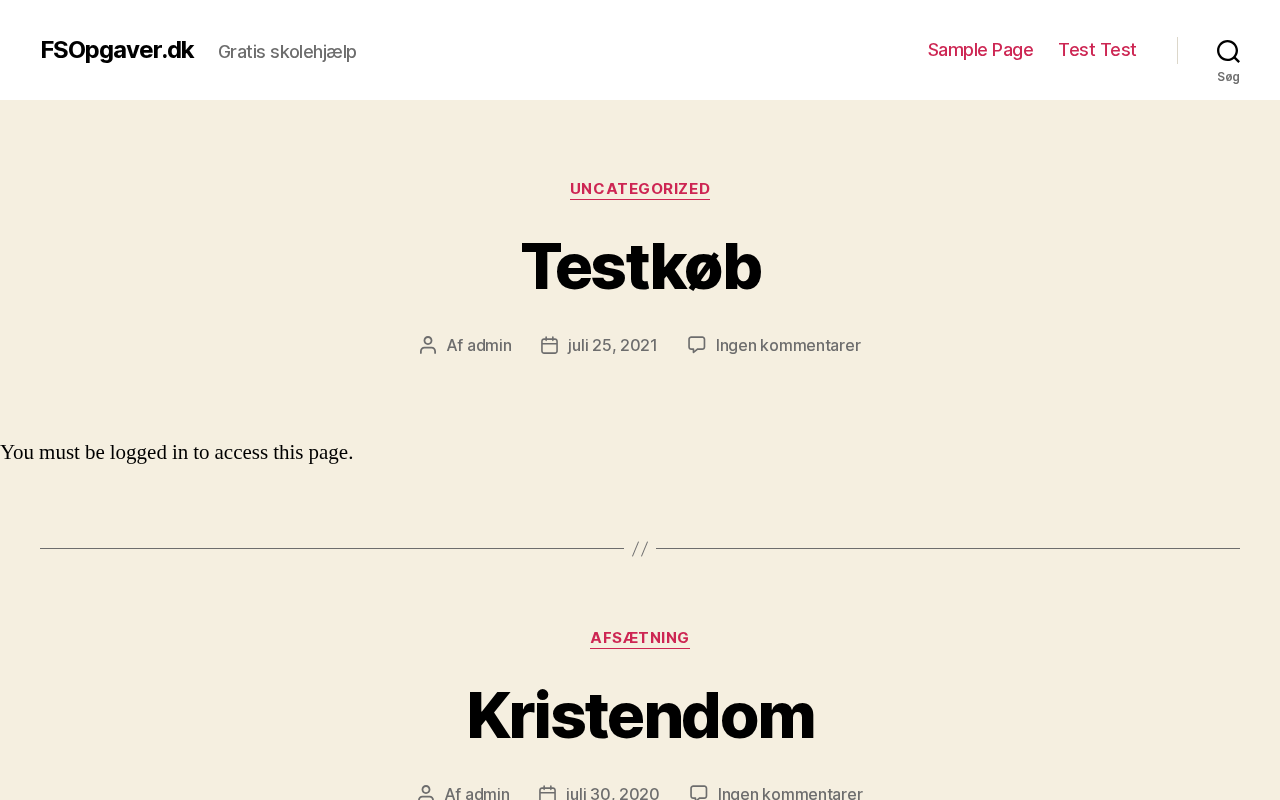
Task: Click comment bubble icon under Kristendom
Action: pyautogui.click(x=699, y=793)
